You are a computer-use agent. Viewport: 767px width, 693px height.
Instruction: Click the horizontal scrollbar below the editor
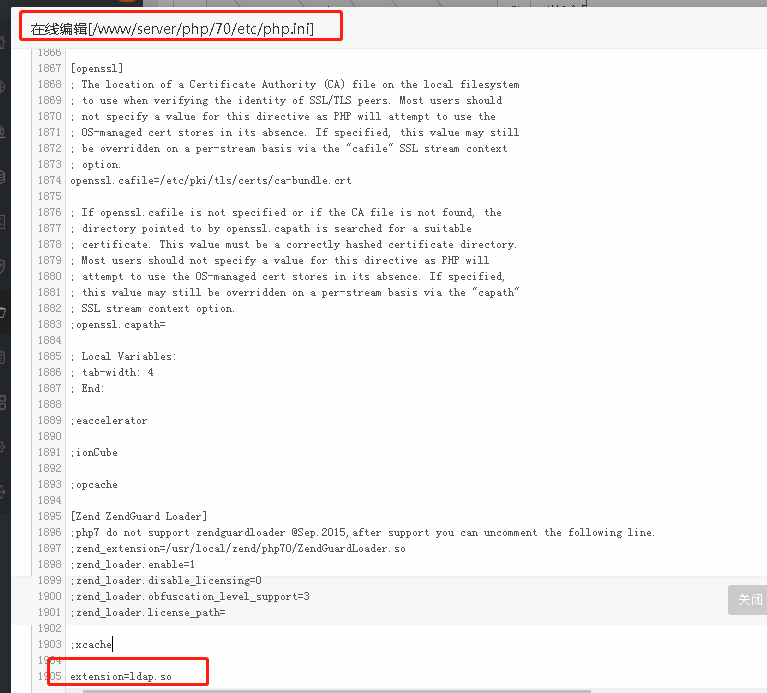point(337,691)
